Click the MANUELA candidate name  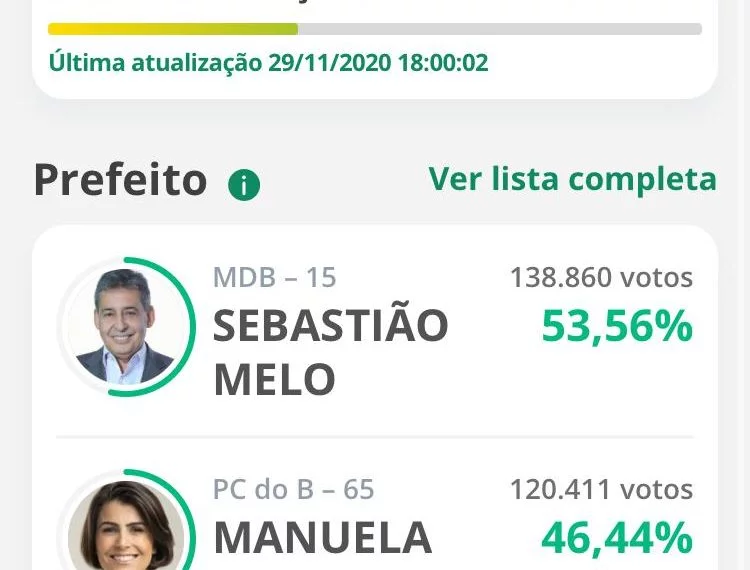[323, 538]
